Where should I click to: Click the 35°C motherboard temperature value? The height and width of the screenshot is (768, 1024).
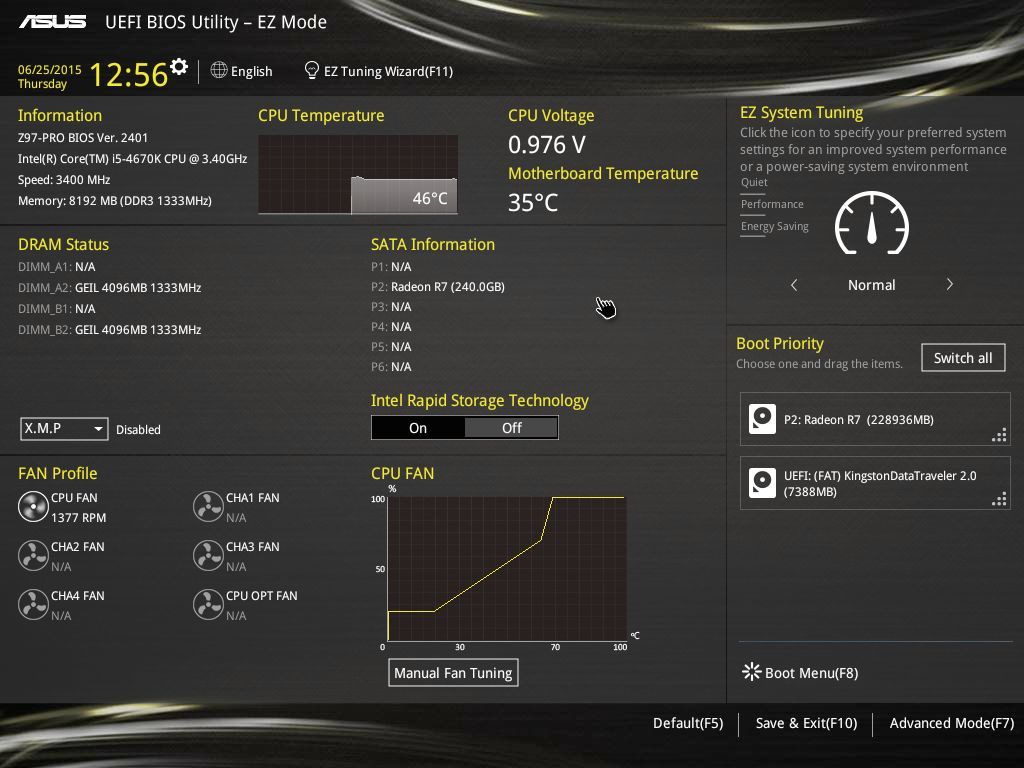[x=533, y=202]
